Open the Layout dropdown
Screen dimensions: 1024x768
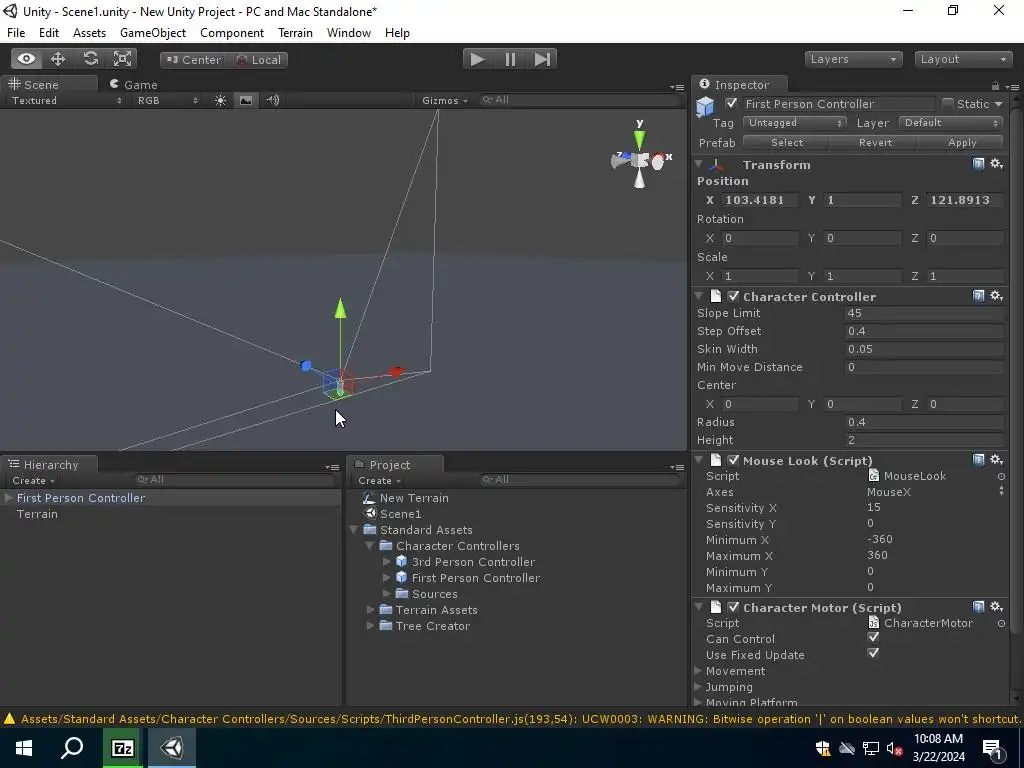tap(964, 59)
